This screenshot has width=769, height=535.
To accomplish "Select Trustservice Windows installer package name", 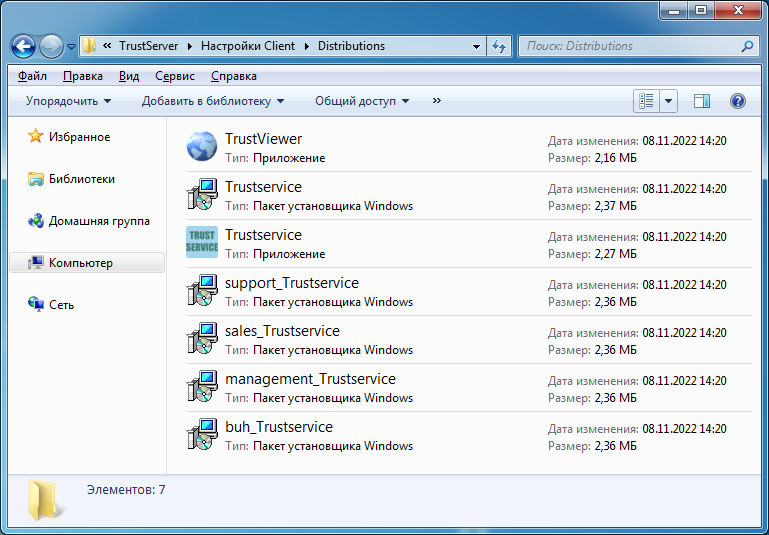I will coord(263,187).
